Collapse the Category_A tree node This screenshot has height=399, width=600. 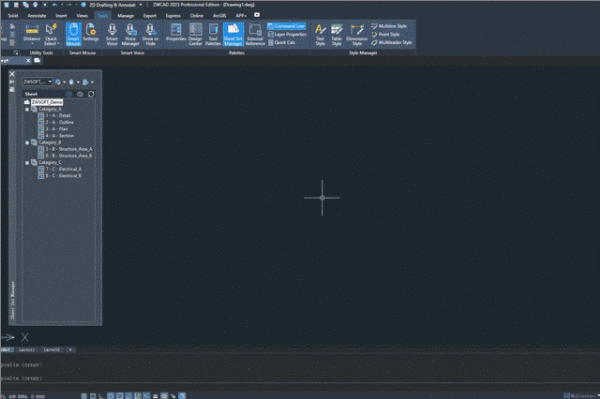tap(27, 109)
